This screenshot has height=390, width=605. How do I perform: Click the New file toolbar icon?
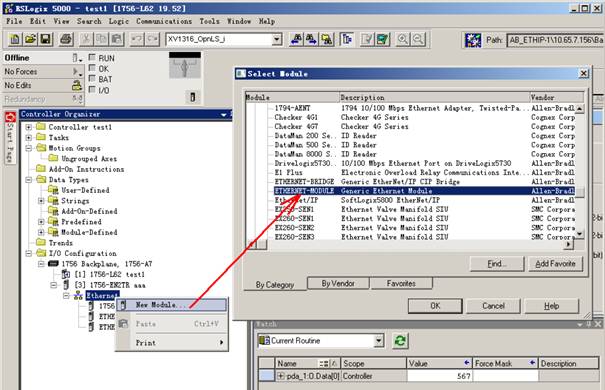point(15,39)
